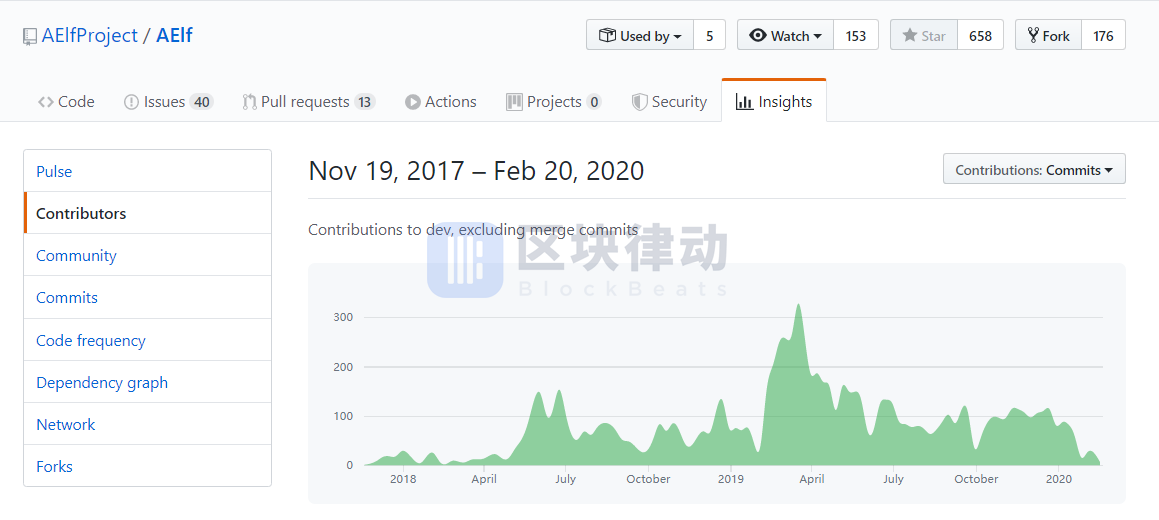This screenshot has height=520, width=1159.
Task: Switch to the Code tab
Action: click(66, 102)
